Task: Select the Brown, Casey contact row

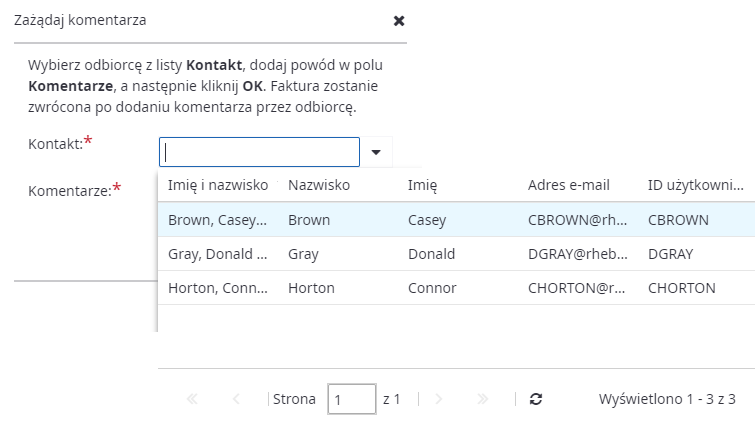Action: pyautogui.click(x=217, y=220)
